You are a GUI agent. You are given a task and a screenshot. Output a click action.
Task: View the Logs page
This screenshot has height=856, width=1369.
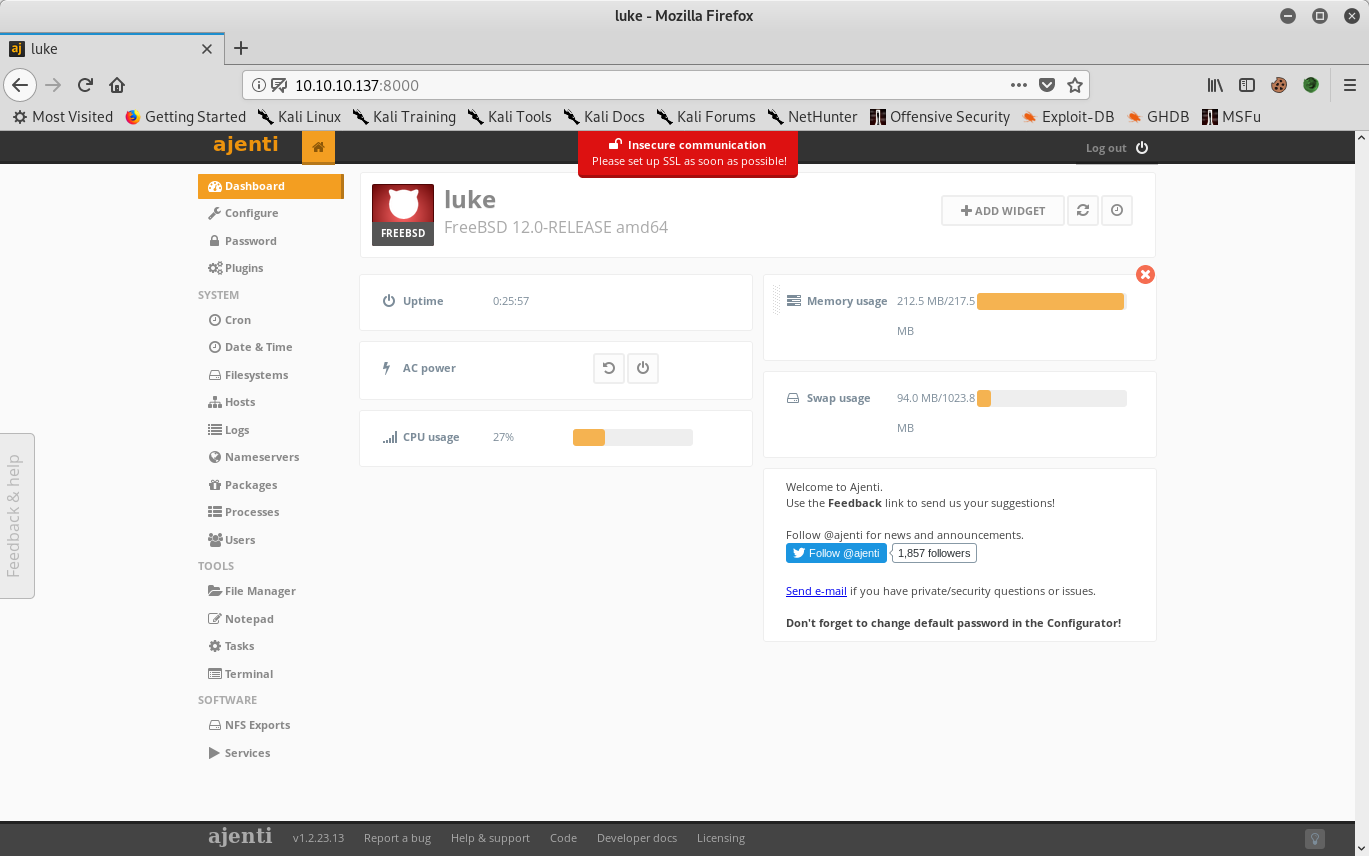228,430
